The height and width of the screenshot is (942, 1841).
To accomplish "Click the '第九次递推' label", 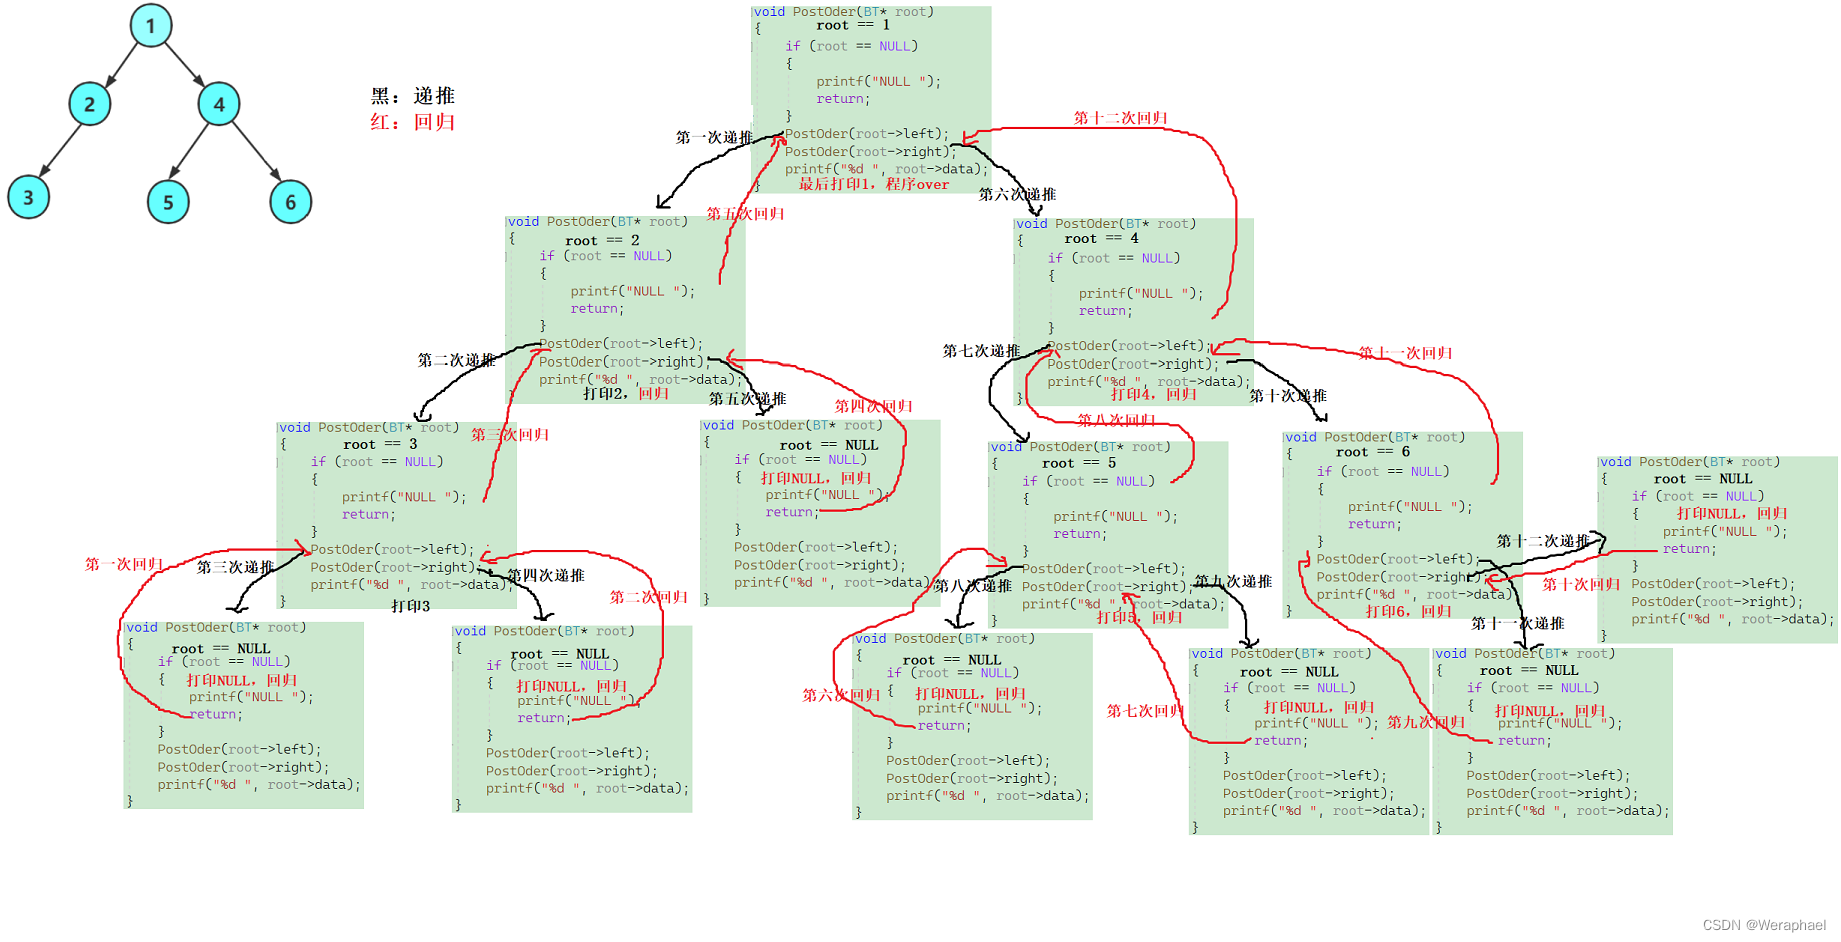I will click(x=1233, y=581).
